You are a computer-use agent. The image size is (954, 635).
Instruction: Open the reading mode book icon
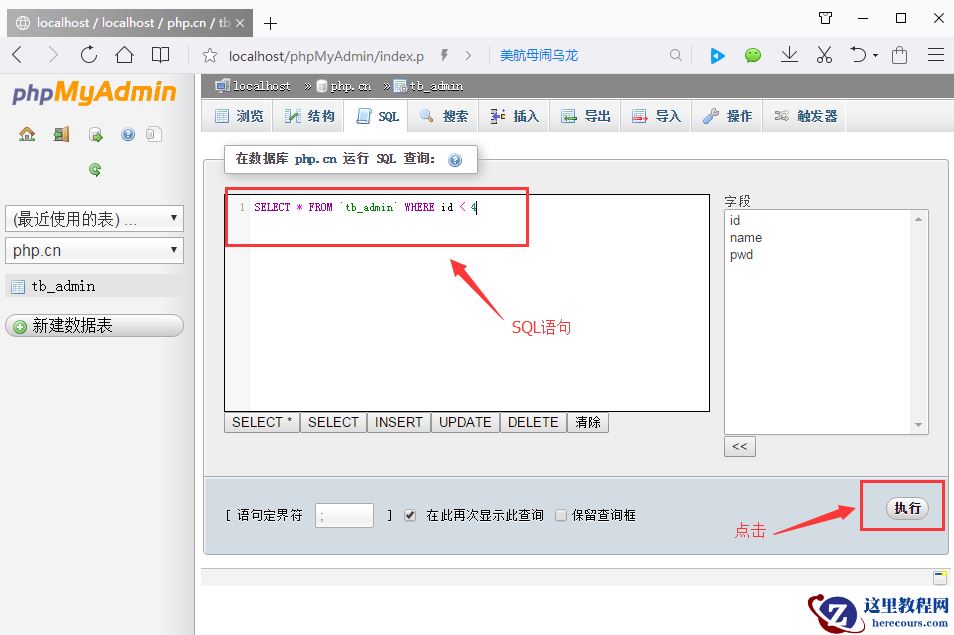tap(160, 55)
